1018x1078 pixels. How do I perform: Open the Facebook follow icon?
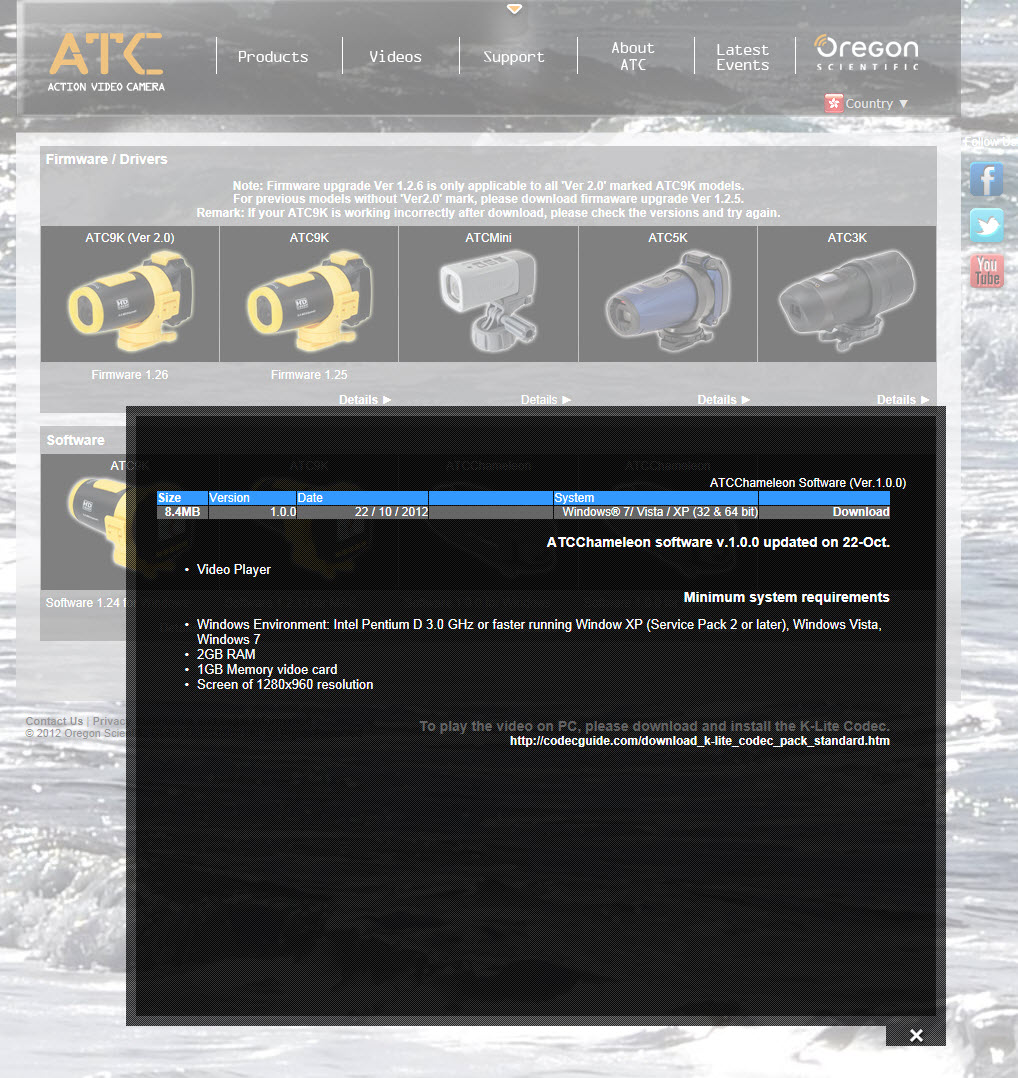(x=986, y=179)
